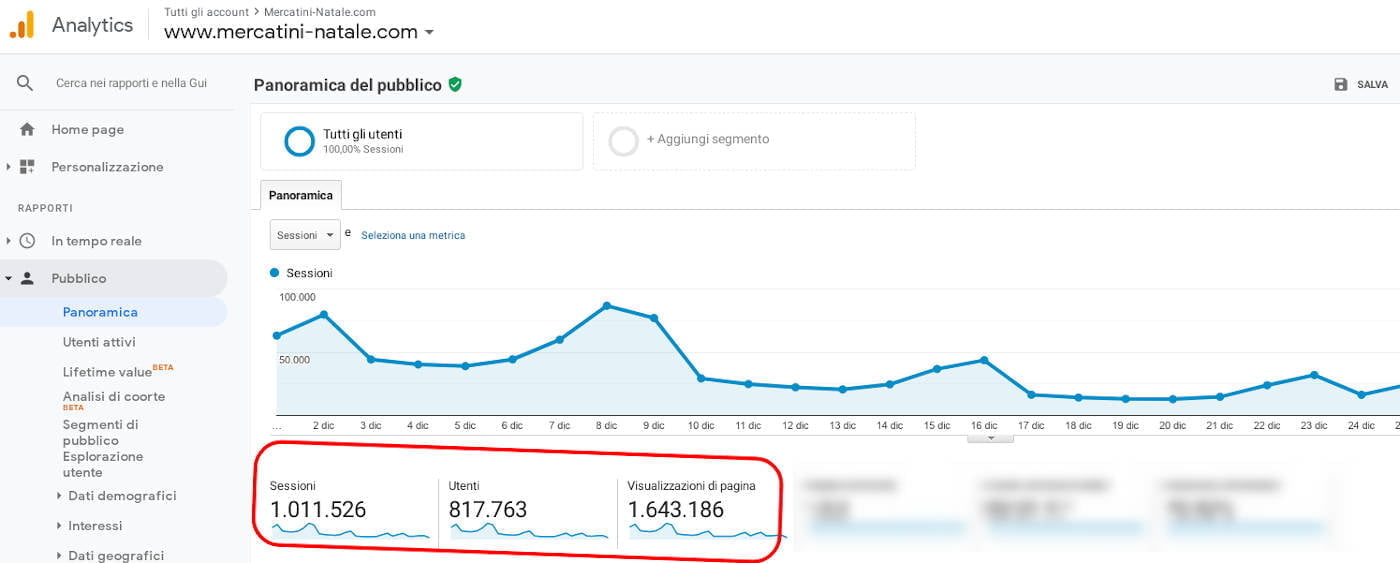Open the Sessioni metric dropdown
Image resolution: width=1400 pixels, height=563 pixels.
click(x=305, y=235)
